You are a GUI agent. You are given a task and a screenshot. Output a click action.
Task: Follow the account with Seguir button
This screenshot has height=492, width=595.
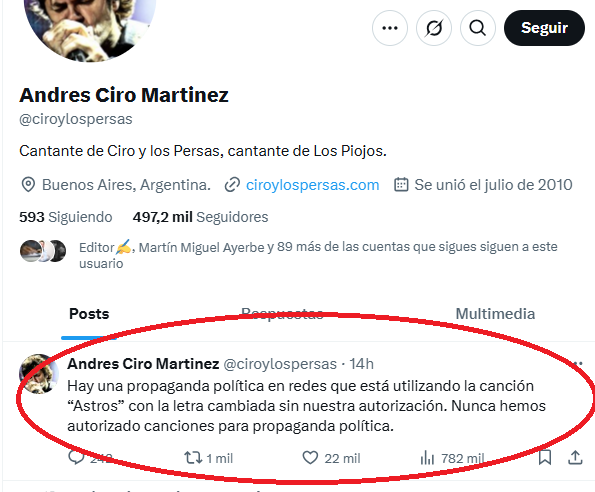[544, 28]
